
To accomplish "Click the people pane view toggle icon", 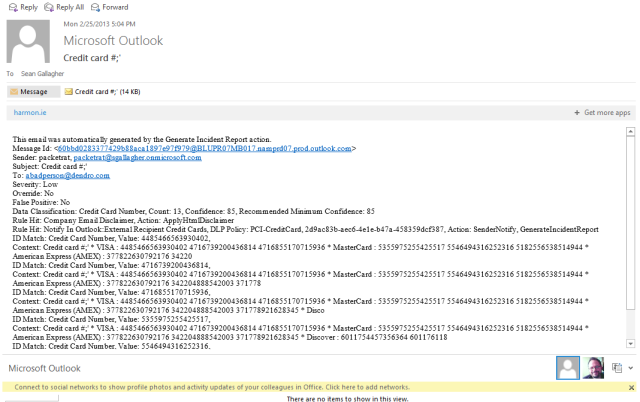I will tap(617, 368).
